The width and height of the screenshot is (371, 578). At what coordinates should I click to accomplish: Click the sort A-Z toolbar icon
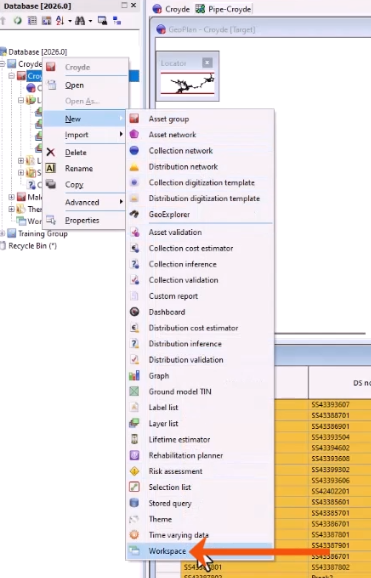click(59, 21)
